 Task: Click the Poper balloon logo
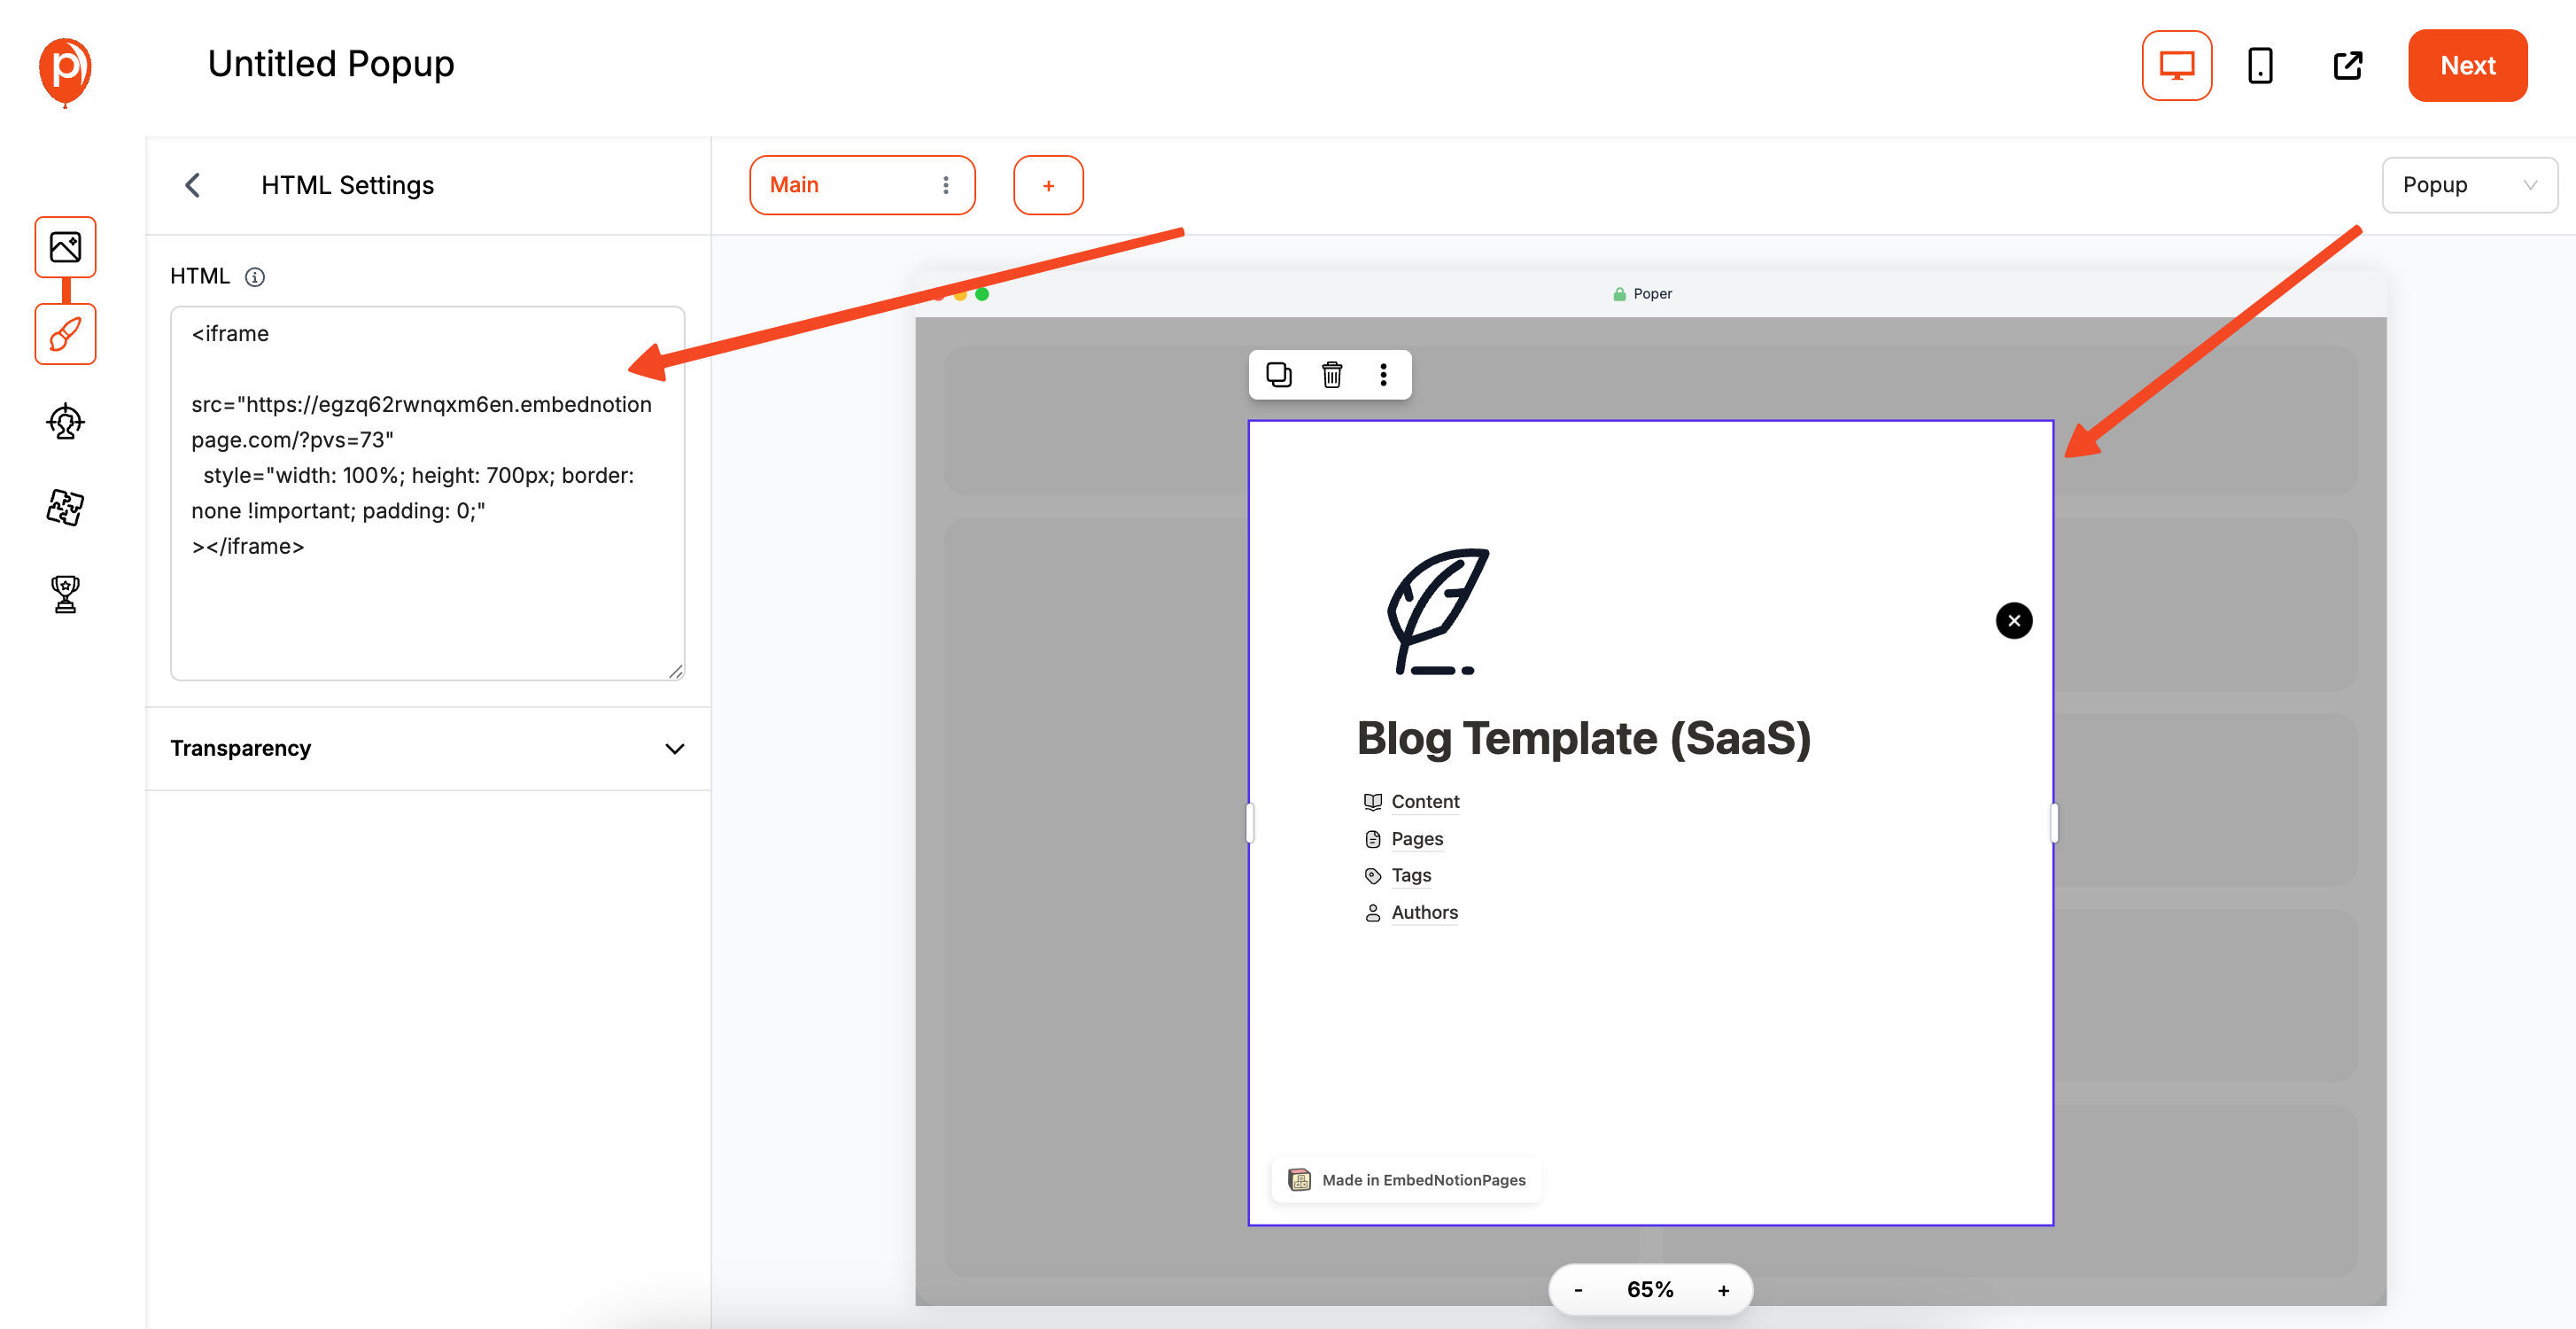[65, 71]
